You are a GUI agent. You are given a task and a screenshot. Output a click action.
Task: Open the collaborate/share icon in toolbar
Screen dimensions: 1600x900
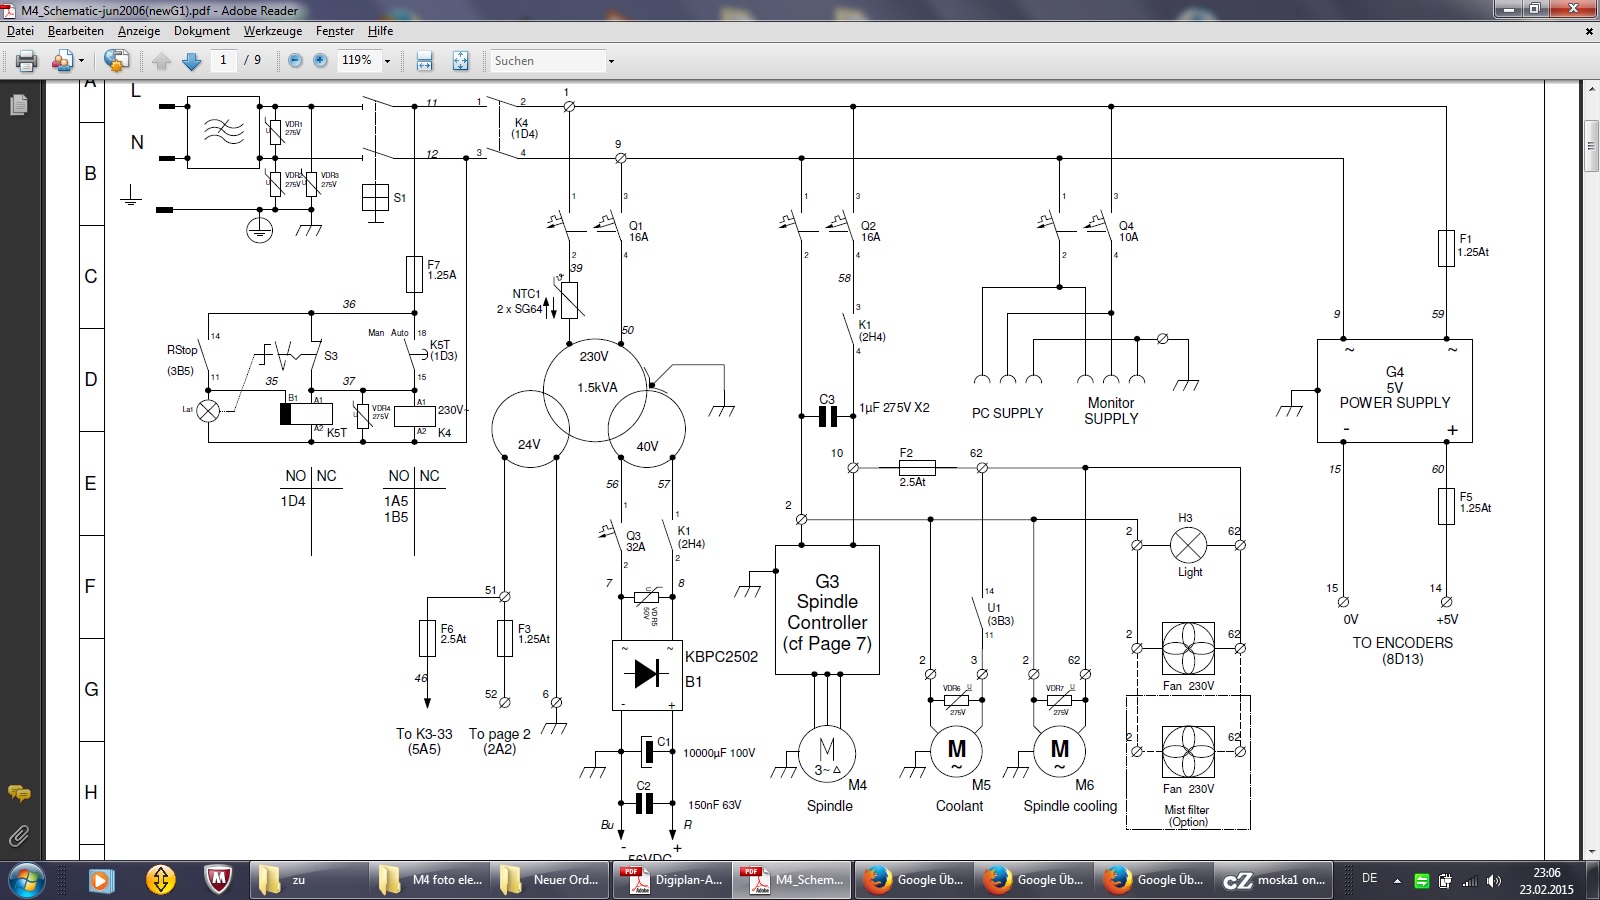click(x=62, y=61)
